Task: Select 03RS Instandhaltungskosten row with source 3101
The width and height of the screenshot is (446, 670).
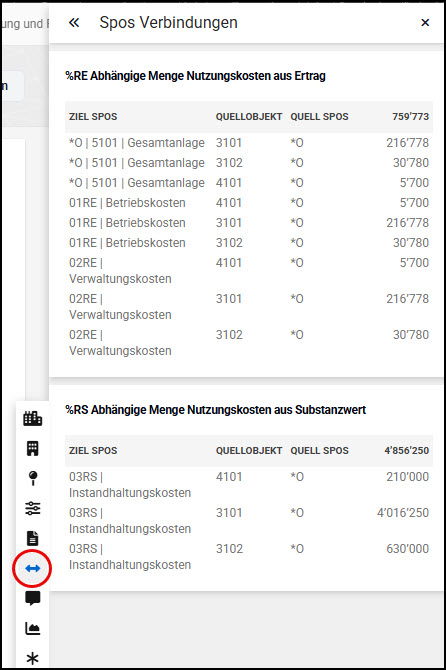Action: click(249, 521)
